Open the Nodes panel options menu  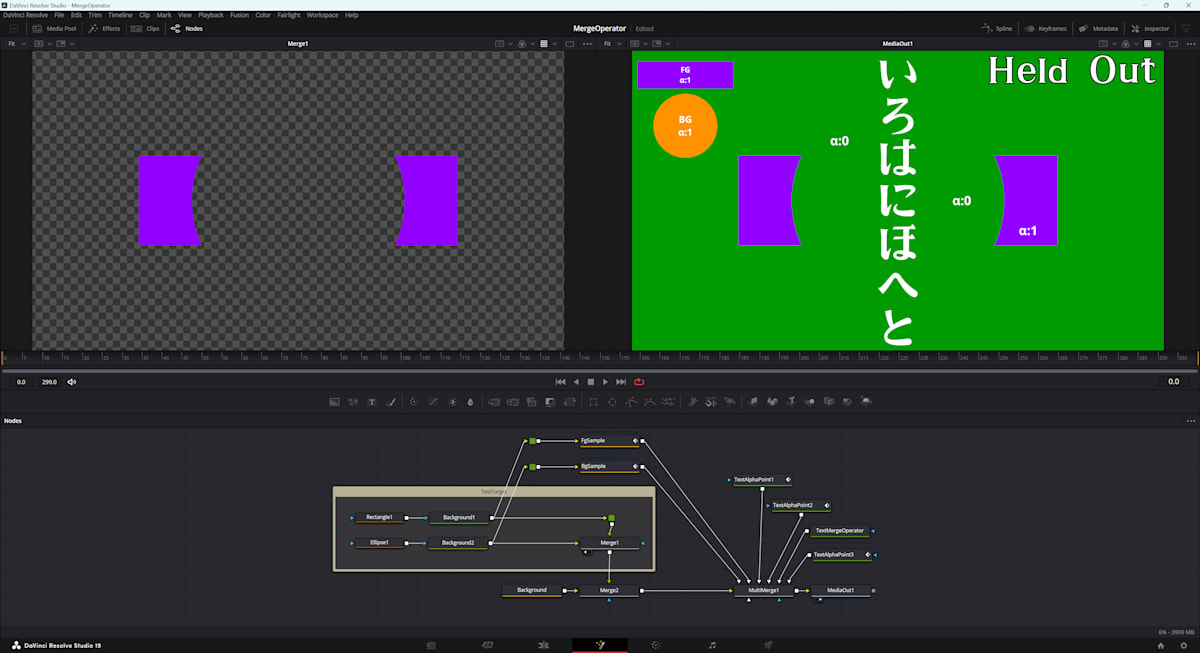(1190, 421)
